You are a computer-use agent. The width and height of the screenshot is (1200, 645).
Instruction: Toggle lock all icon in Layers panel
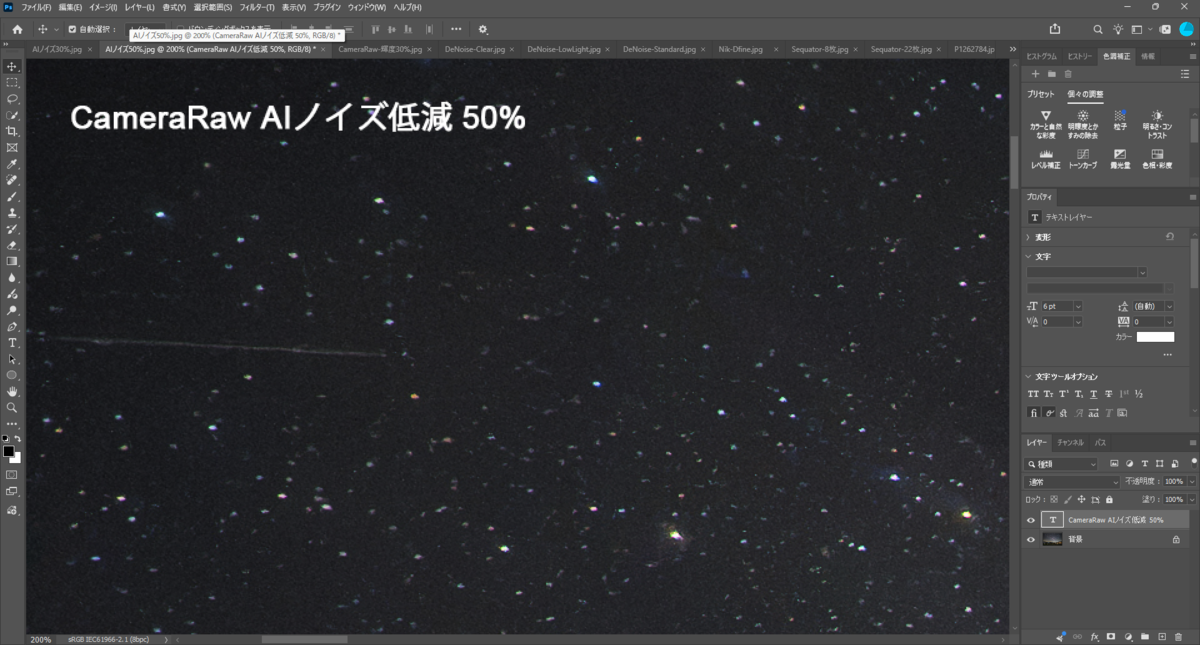coord(1109,499)
